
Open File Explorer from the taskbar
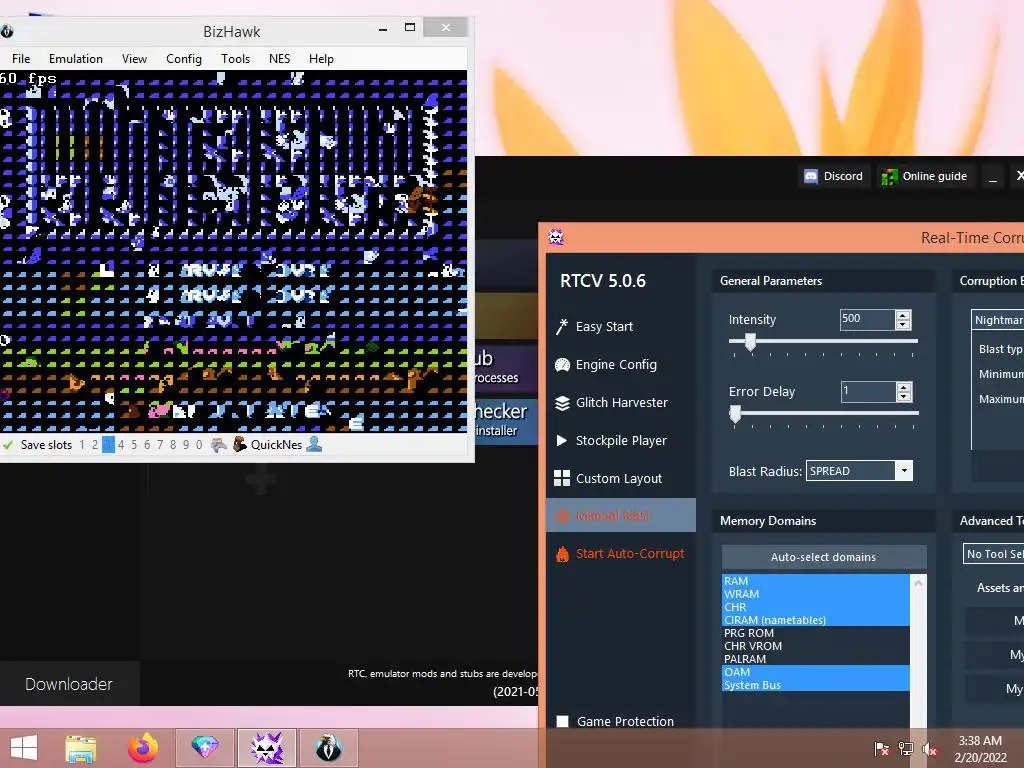[81, 748]
